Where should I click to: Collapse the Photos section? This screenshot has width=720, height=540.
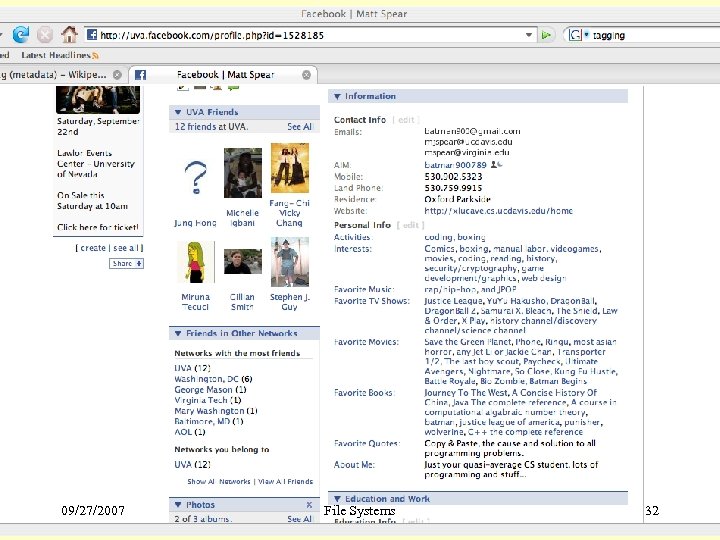pos(178,505)
